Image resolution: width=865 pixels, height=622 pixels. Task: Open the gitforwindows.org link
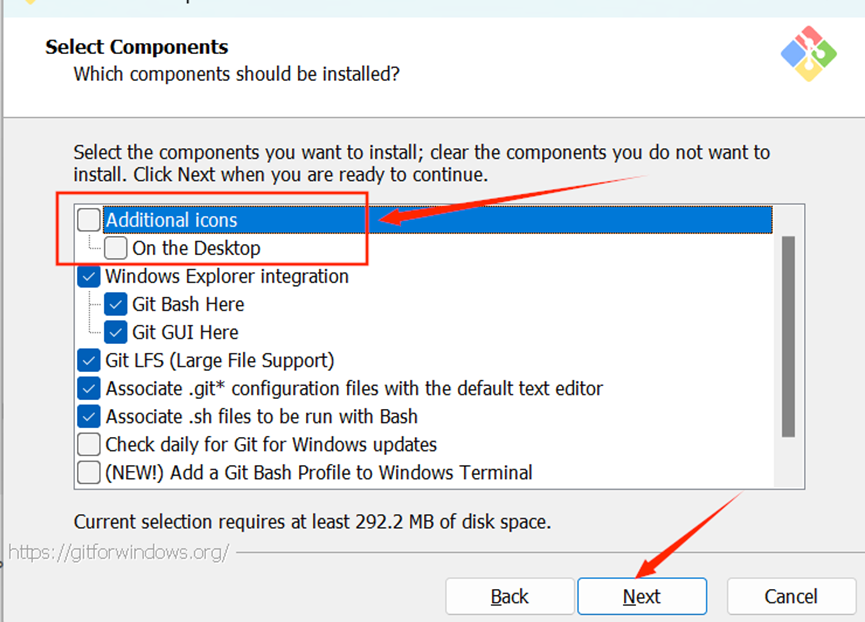tap(119, 551)
